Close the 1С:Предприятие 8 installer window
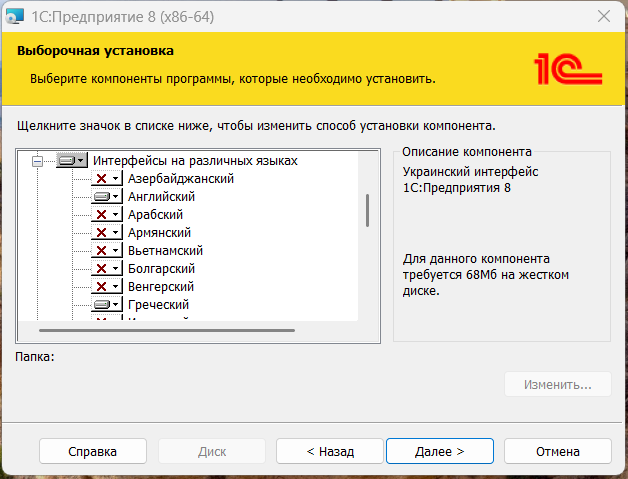Image resolution: width=628 pixels, height=479 pixels. pyautogui.click(x=604, y=16)
